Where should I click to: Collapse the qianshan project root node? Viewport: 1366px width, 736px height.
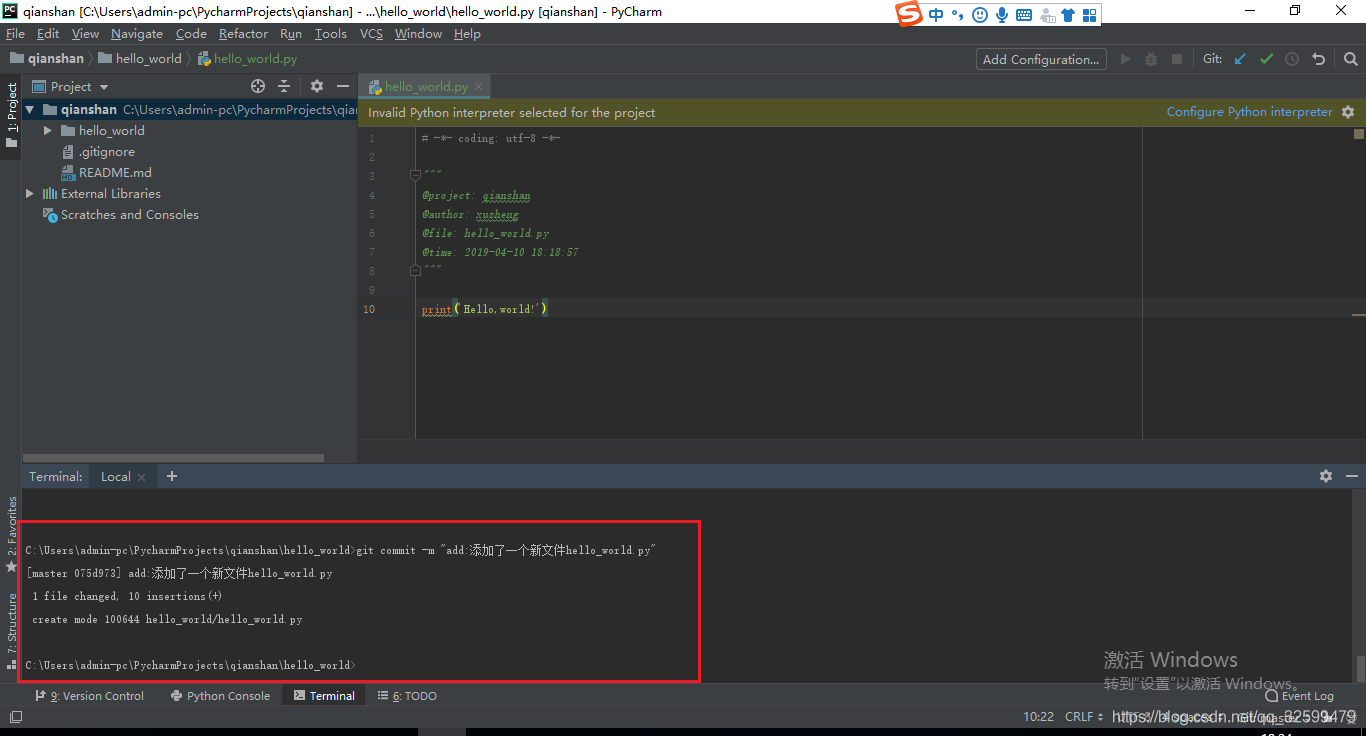click(30, 109)
